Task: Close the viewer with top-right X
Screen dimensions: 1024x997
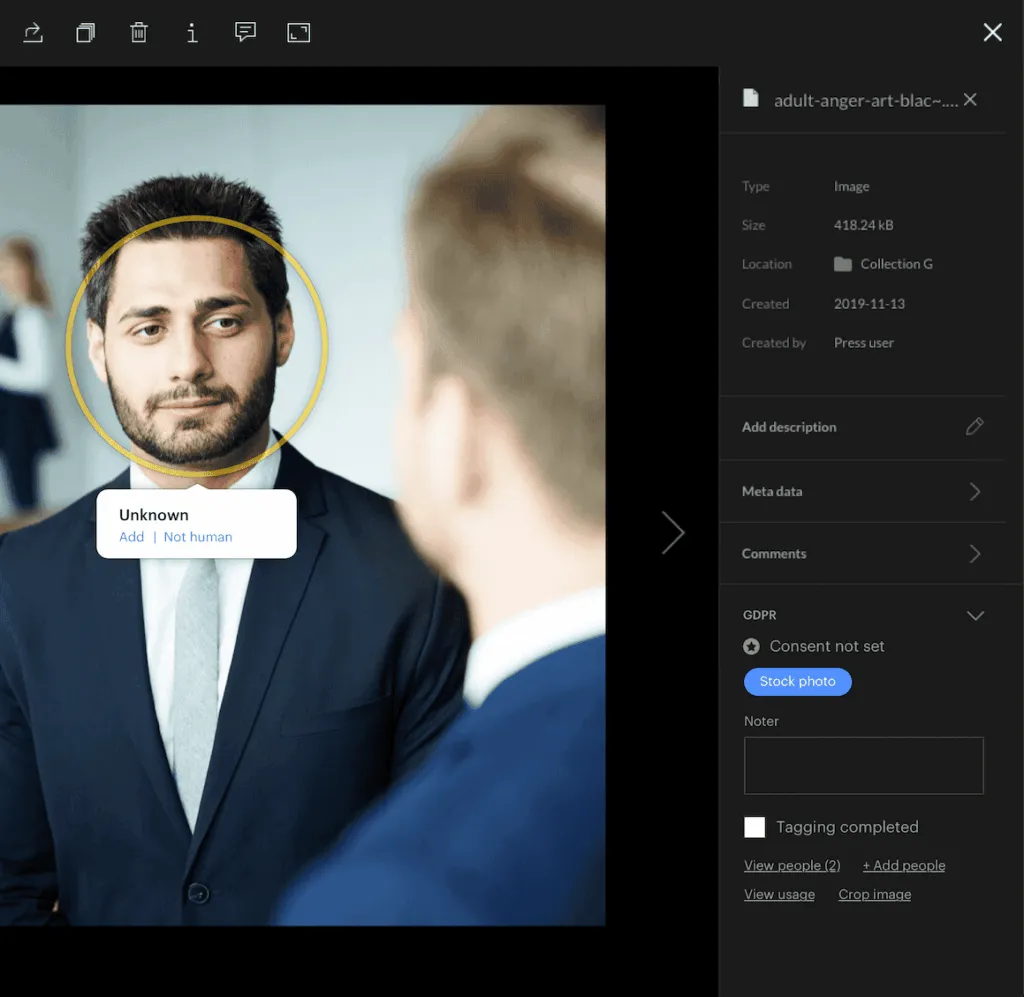Action: (x=993, y=32)
